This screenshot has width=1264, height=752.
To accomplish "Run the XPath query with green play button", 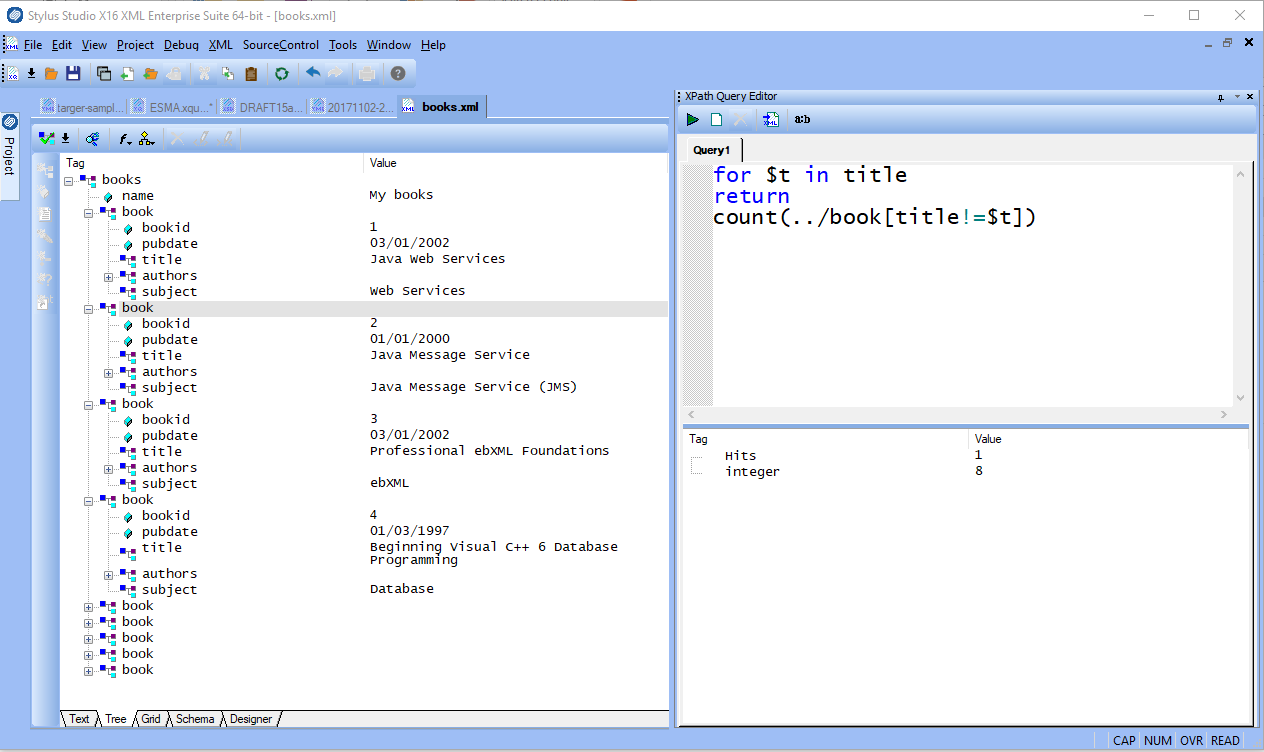I will (x=692, y=120).
